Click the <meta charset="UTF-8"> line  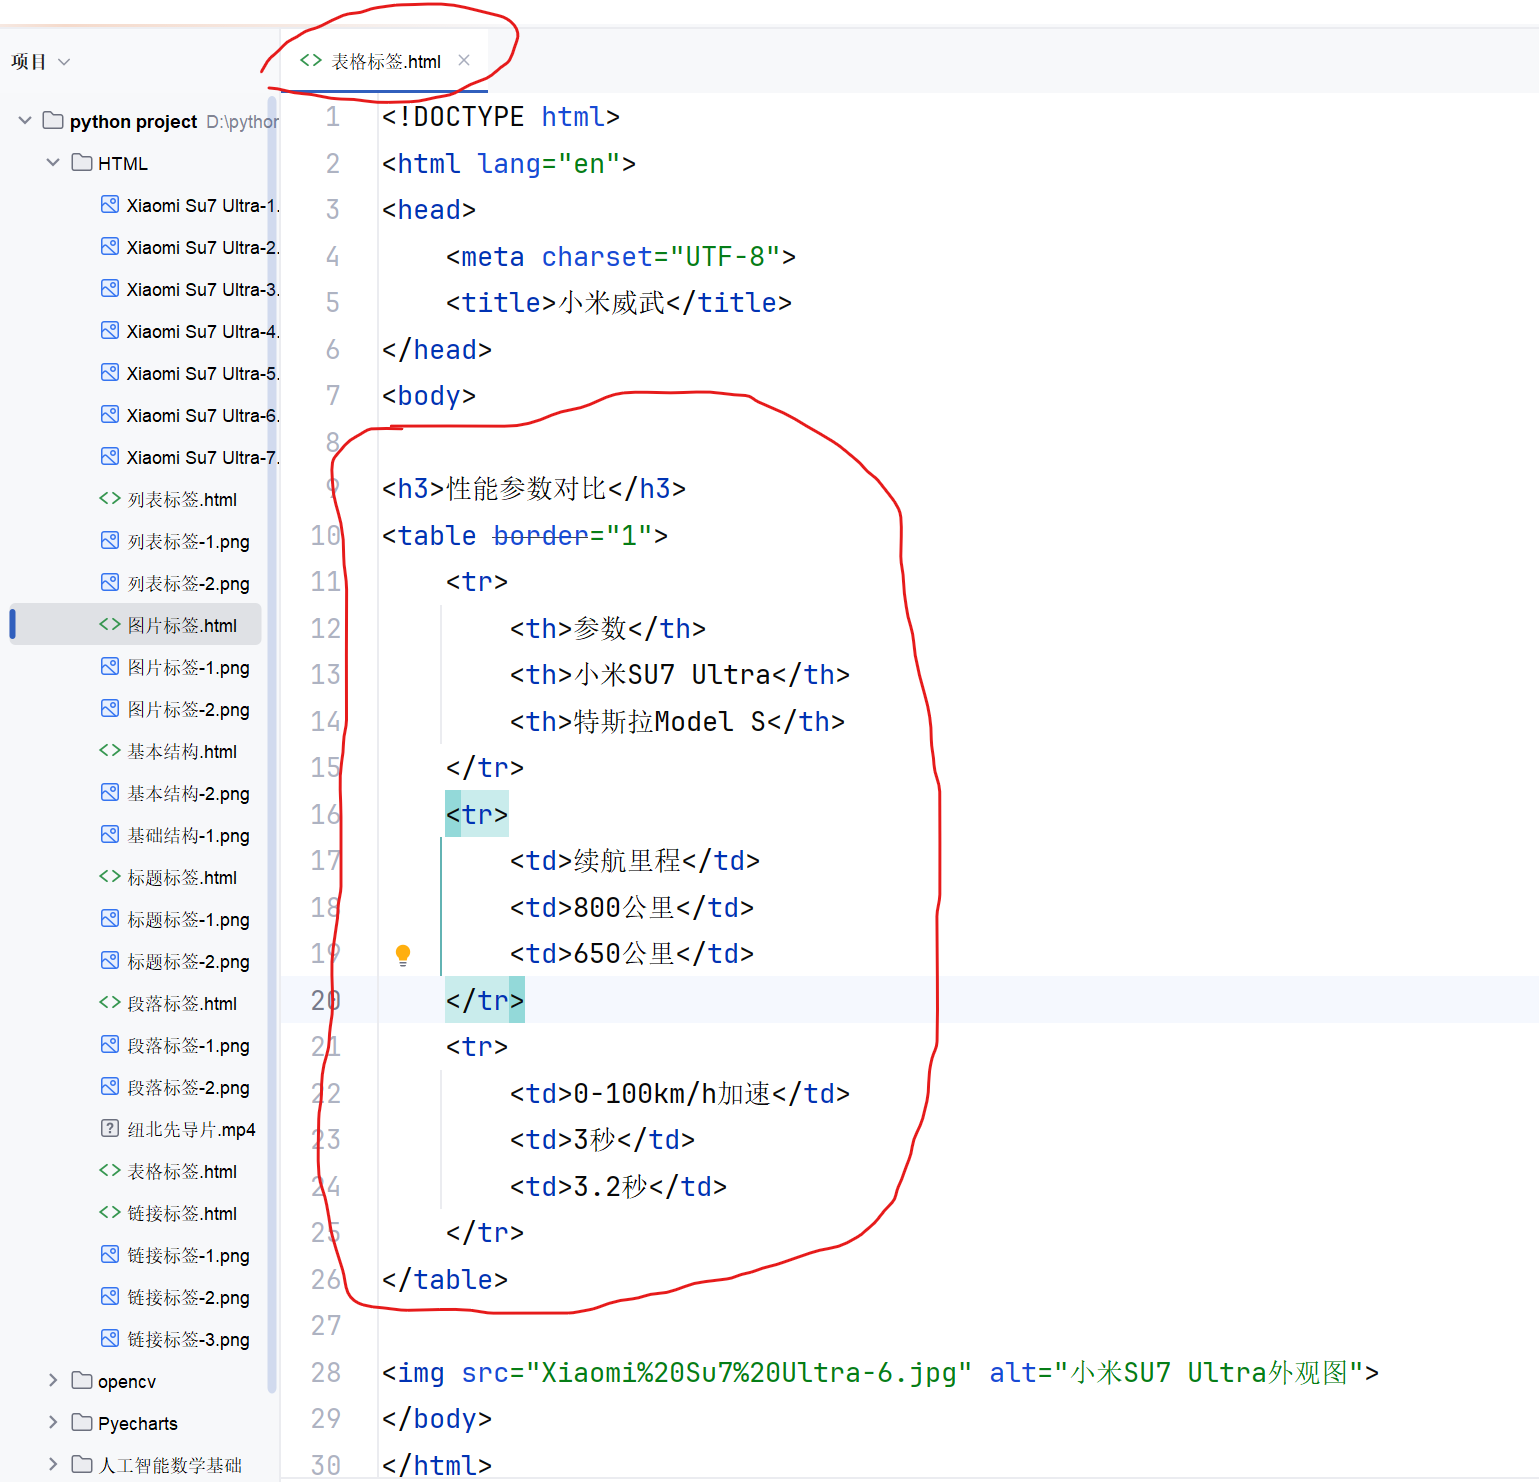pyautogui.click(x=621, y=256)
